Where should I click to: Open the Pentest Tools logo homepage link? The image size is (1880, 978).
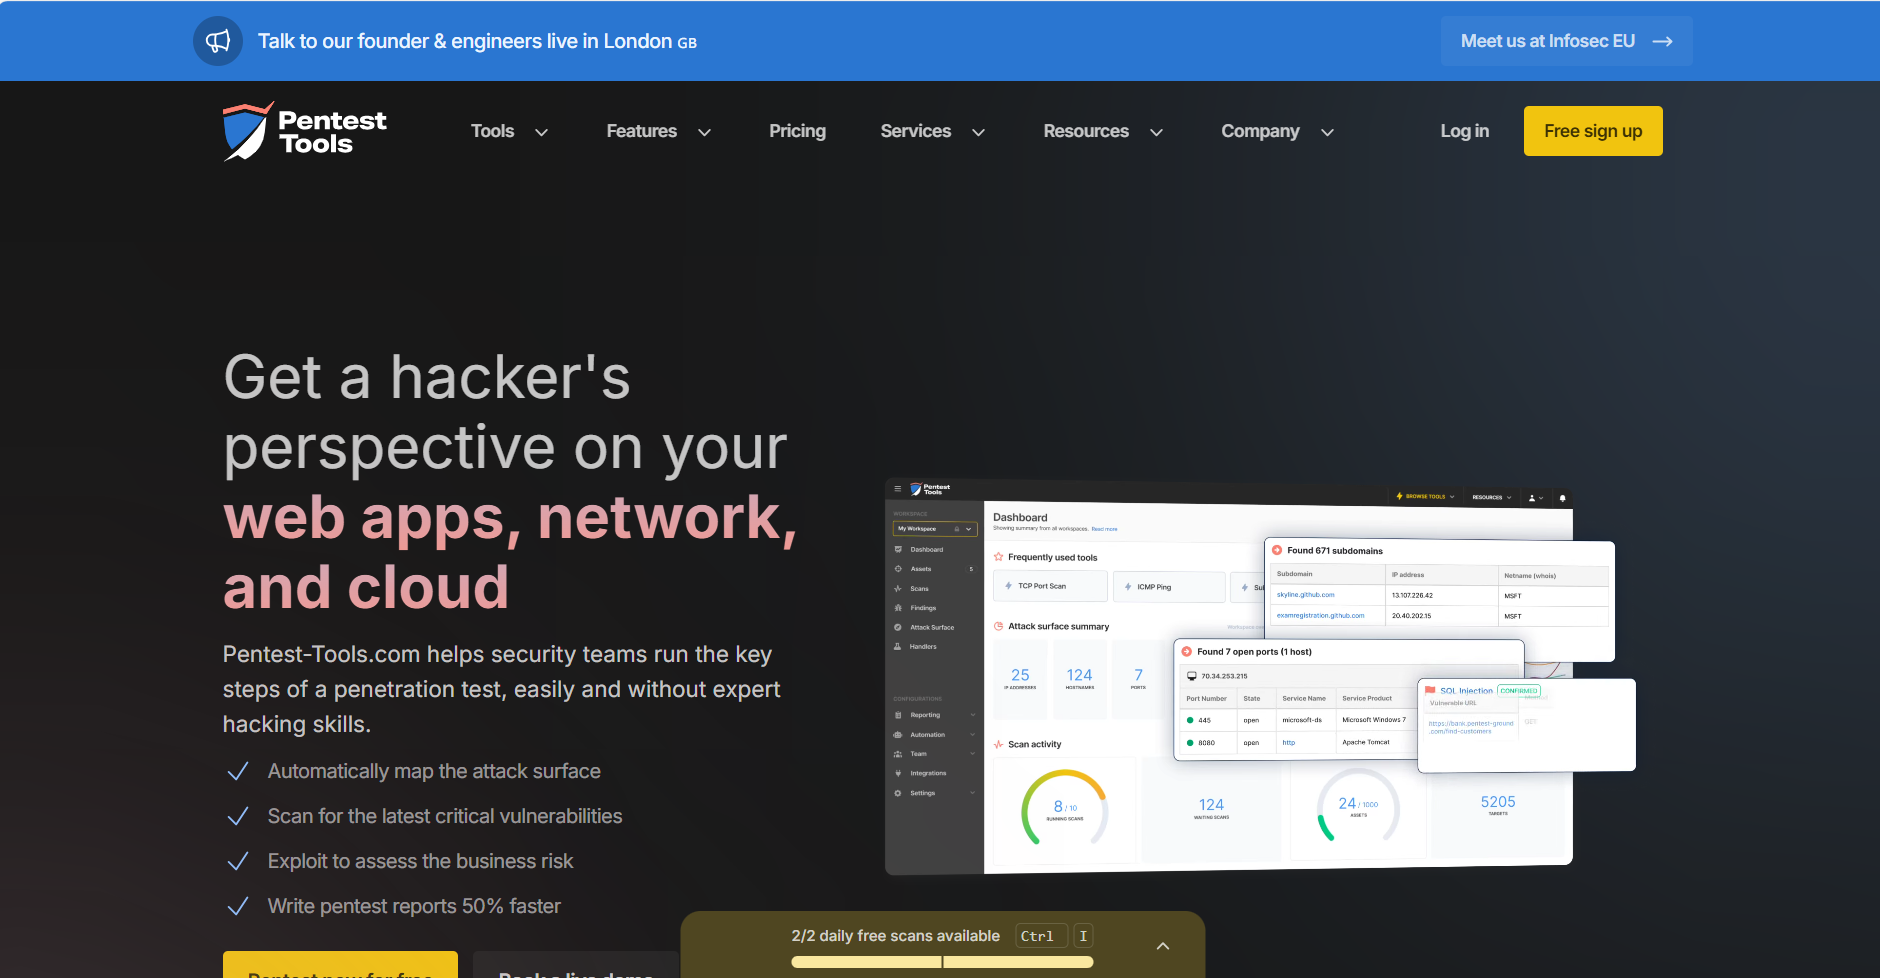tap(304, 131)
